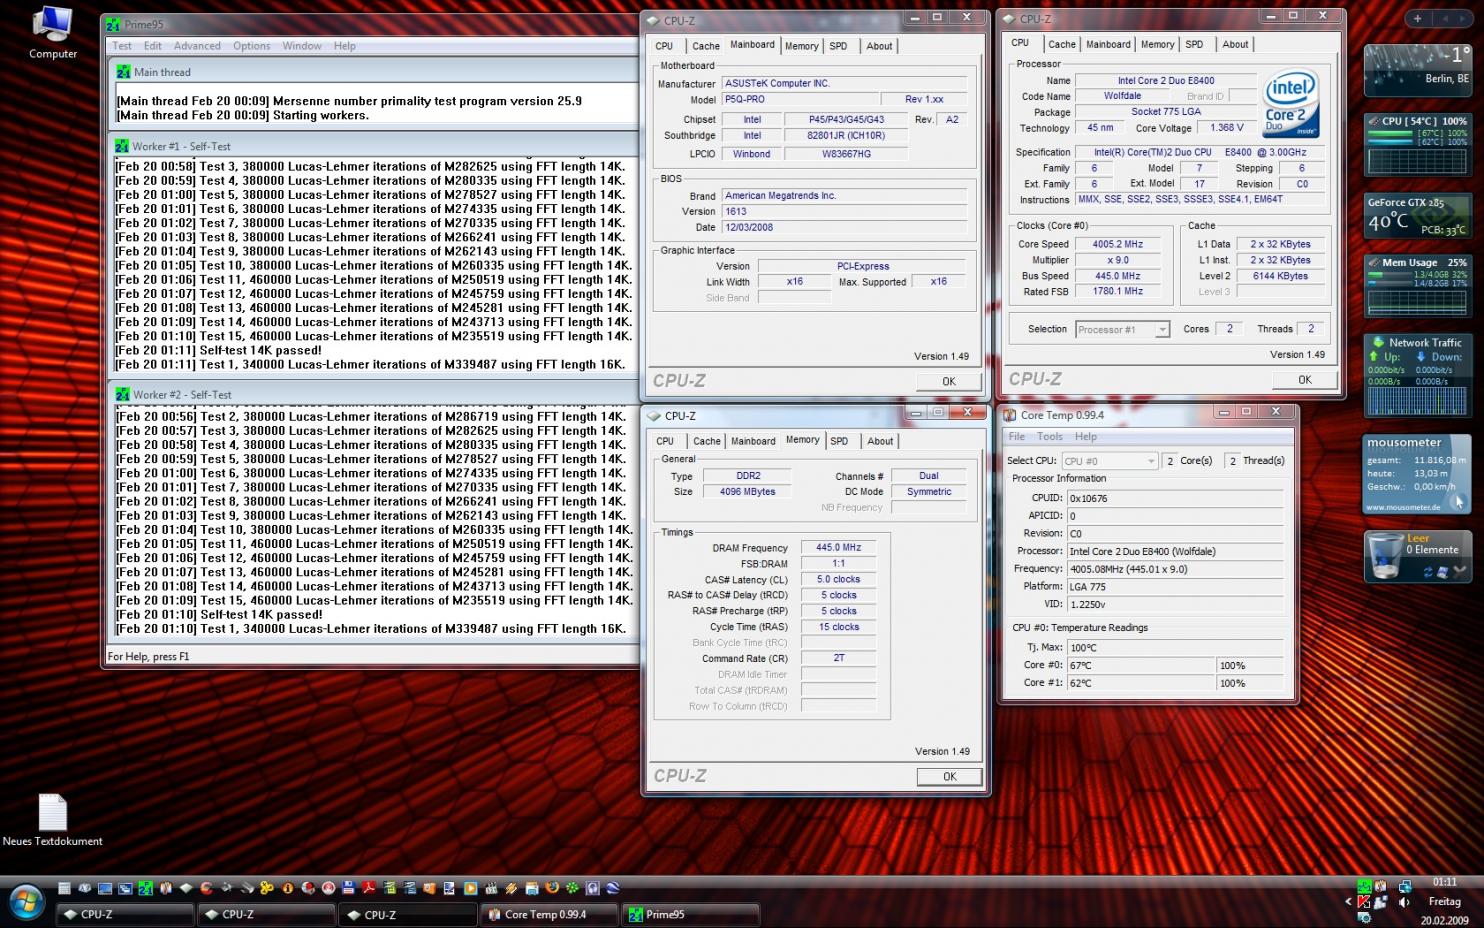Click the VID field 1.2250v in Core Temp
Viewport: 1484px width, 928px height.
1175,604
